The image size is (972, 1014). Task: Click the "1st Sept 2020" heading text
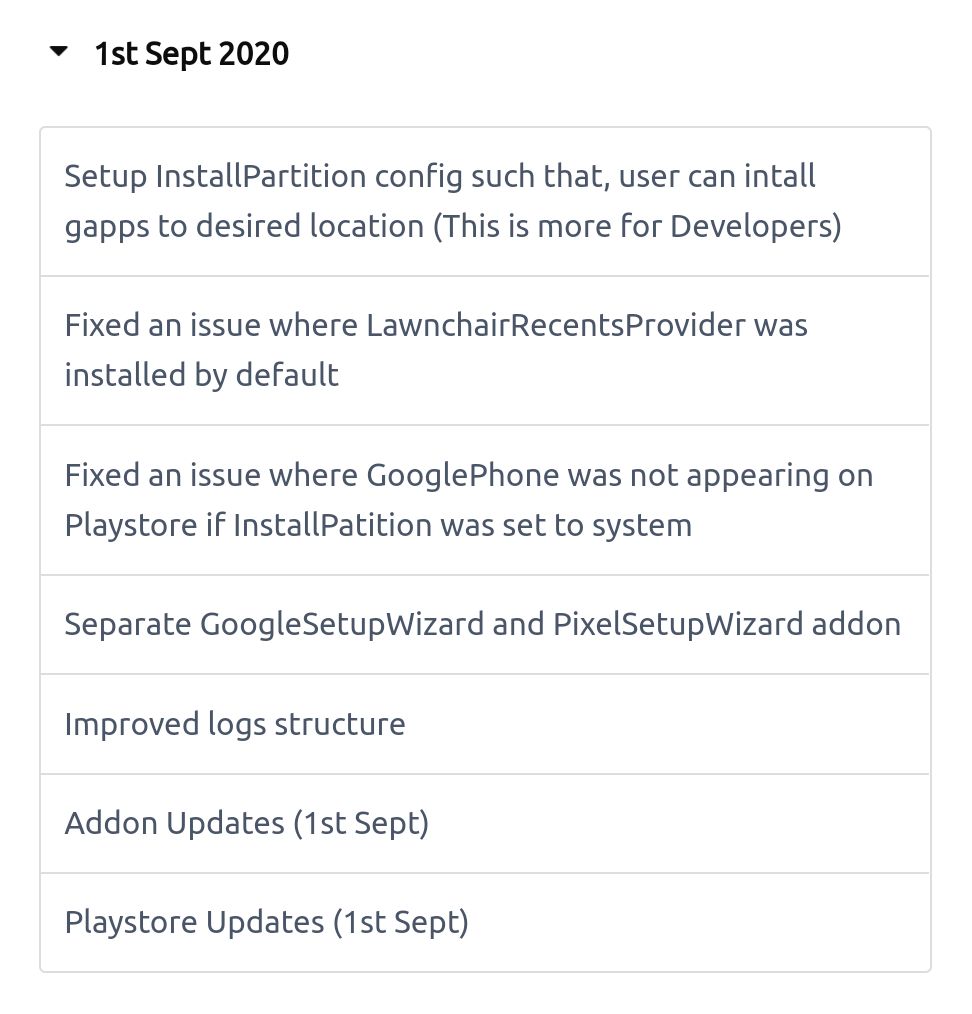(x=191, y=53)
